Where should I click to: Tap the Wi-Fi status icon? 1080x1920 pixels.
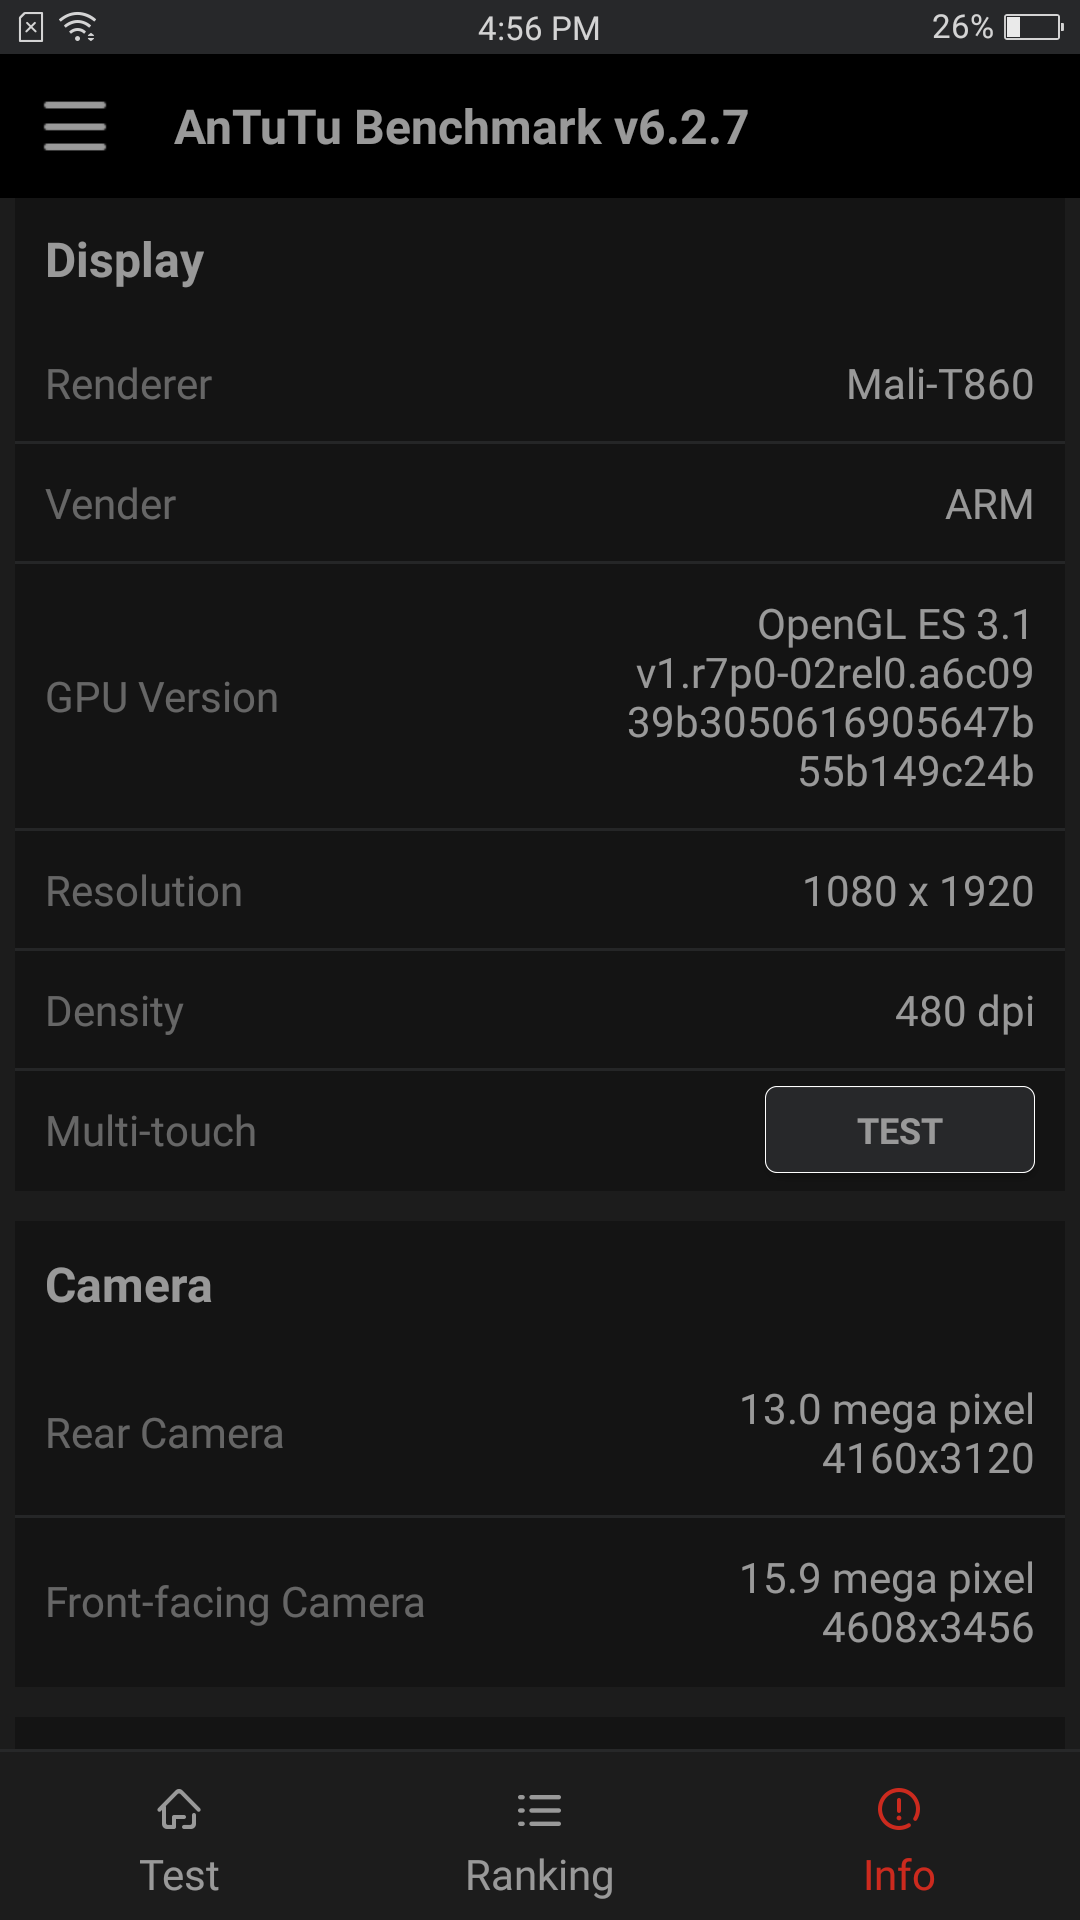78,27
